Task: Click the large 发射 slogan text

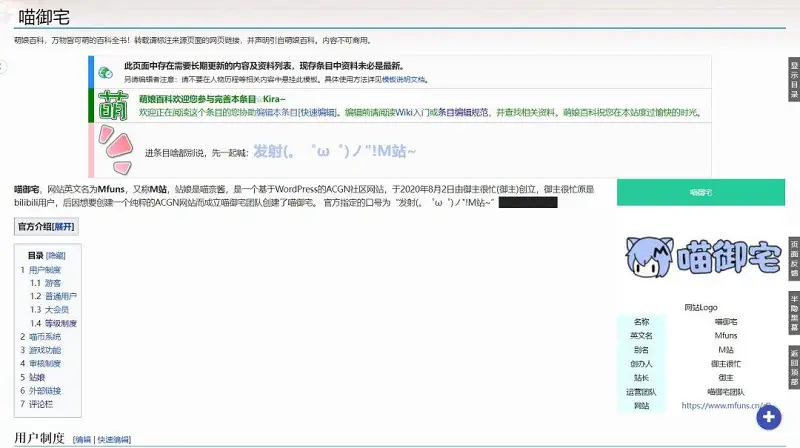Action: pyautogui.click(x=335, y=151)
